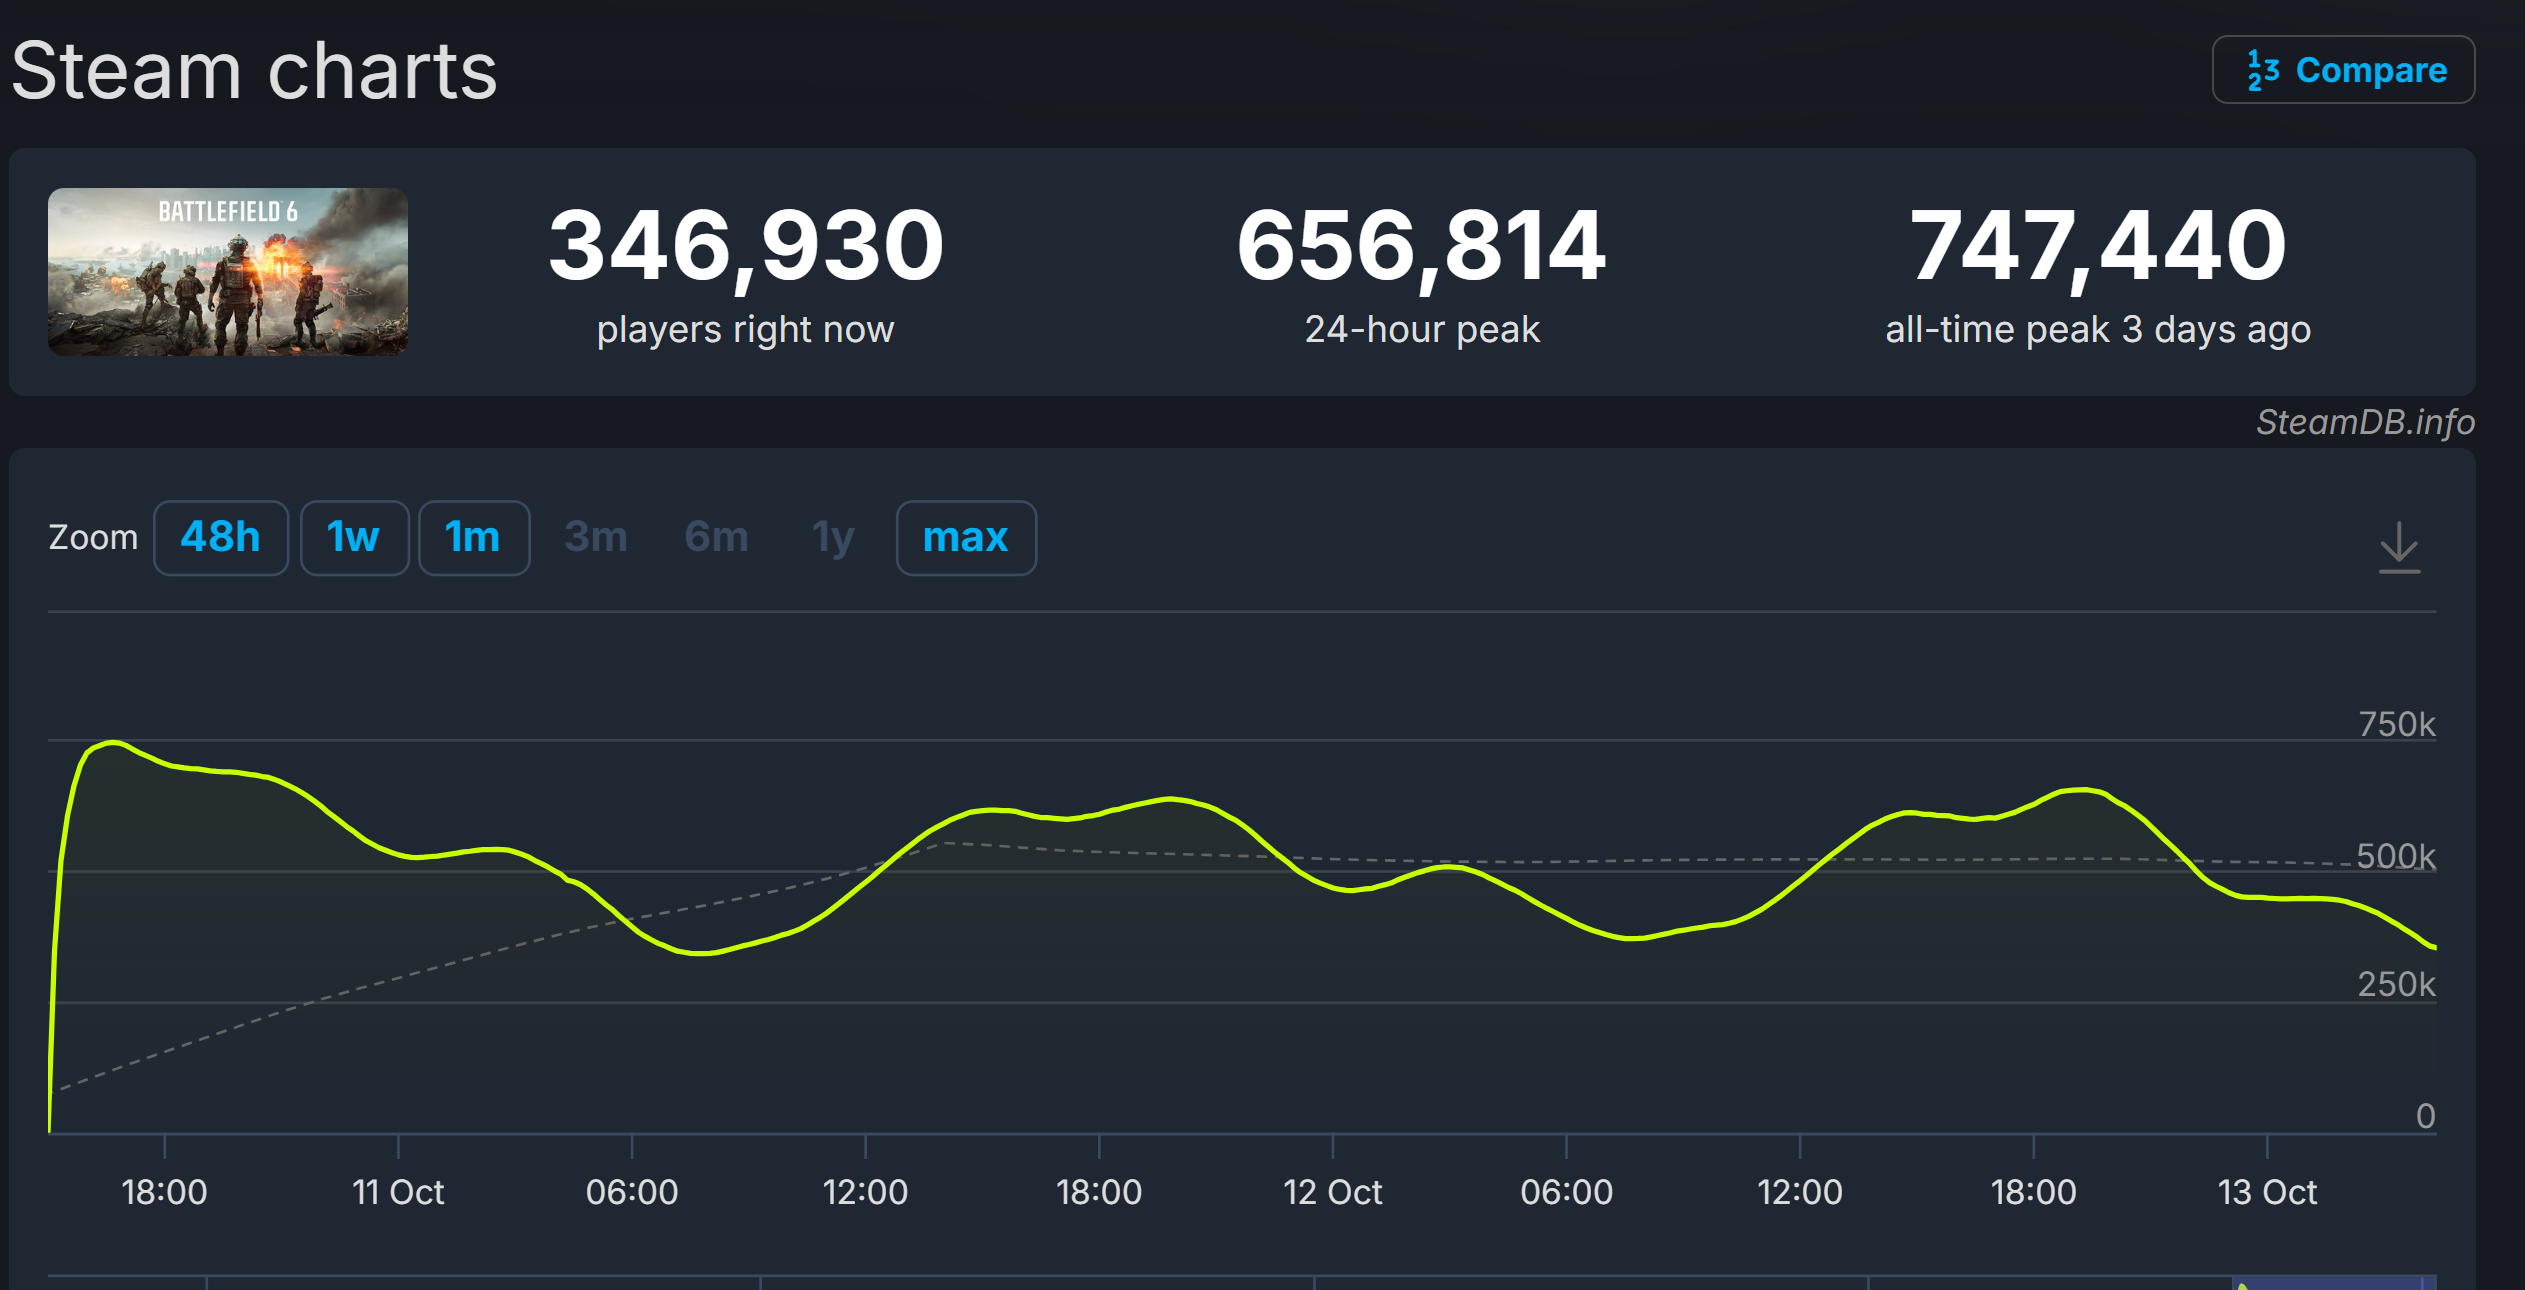Choose the 1y zoom option

click(833, 538)
